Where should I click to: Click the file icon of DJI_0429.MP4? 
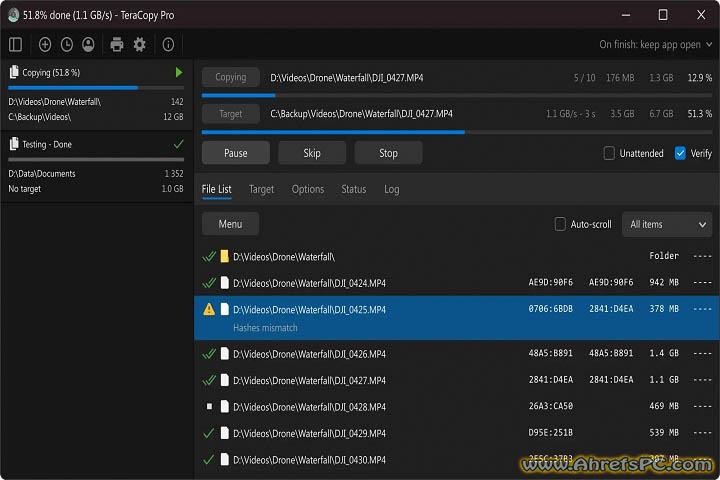225,433
